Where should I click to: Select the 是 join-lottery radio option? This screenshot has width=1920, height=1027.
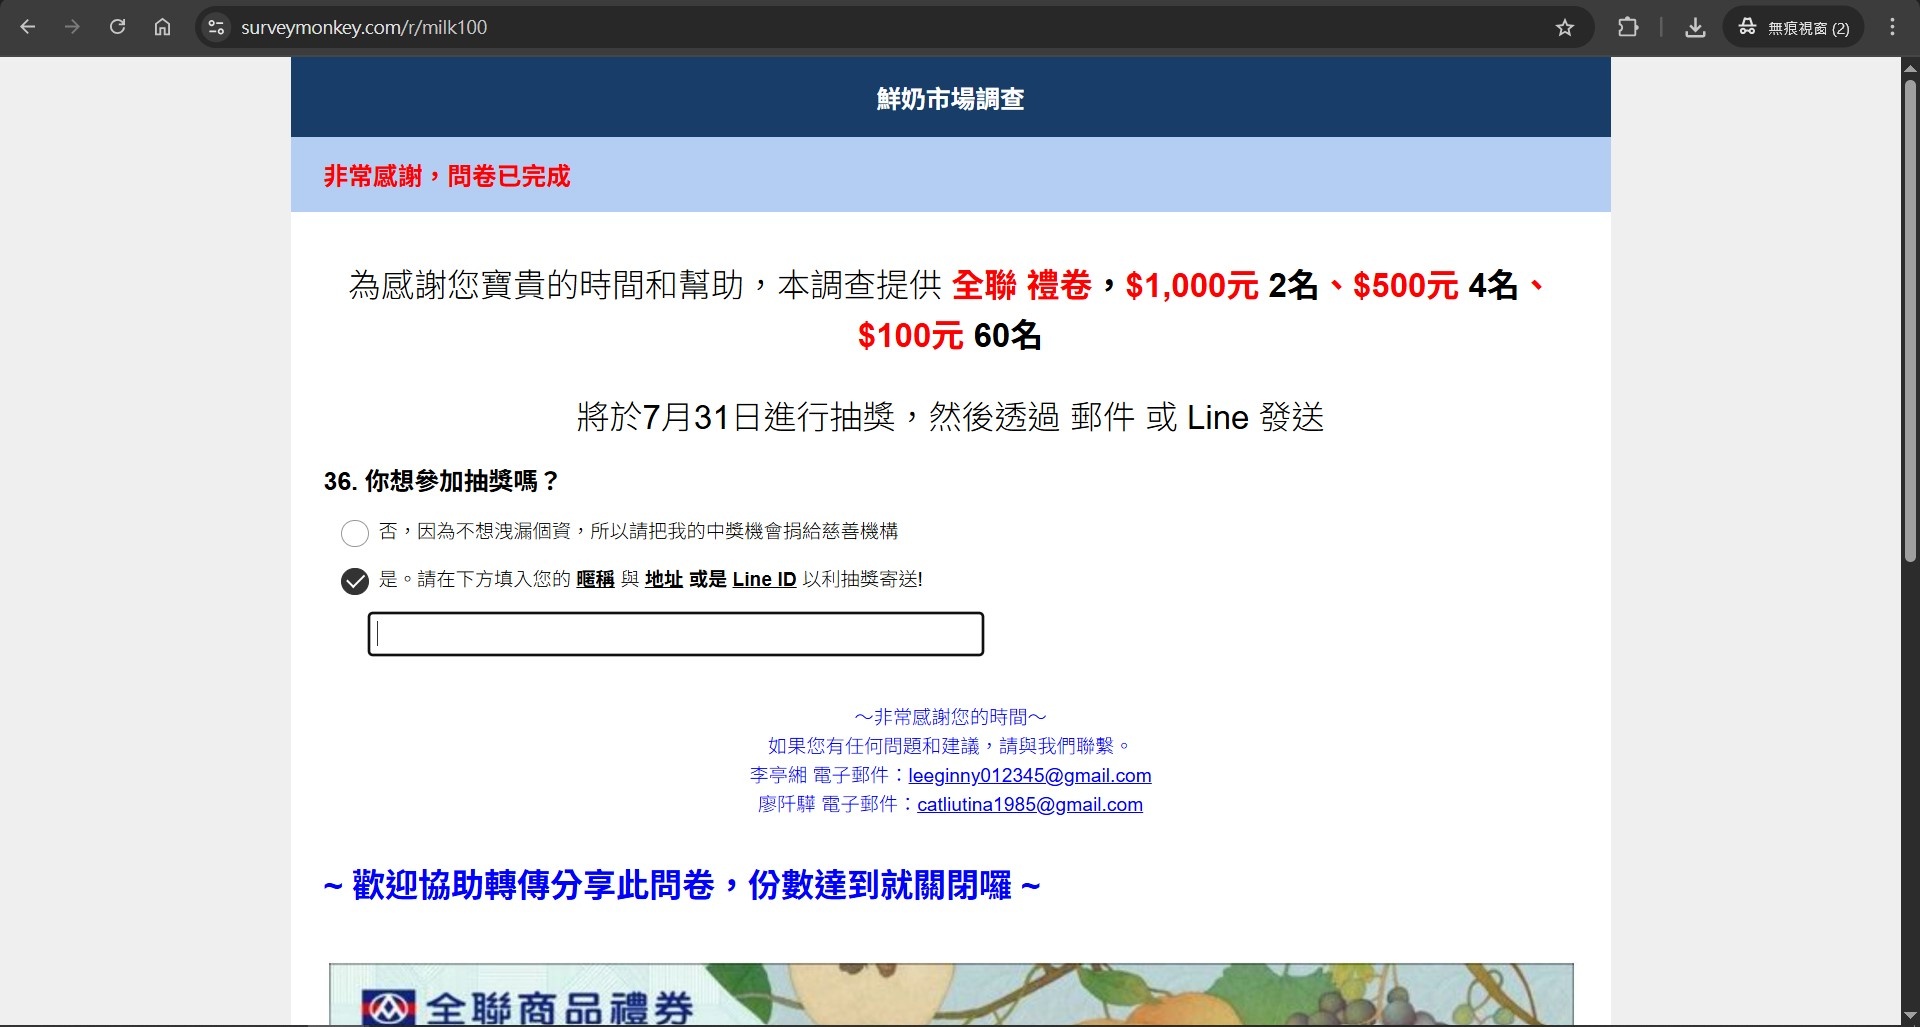coord(355,581)
